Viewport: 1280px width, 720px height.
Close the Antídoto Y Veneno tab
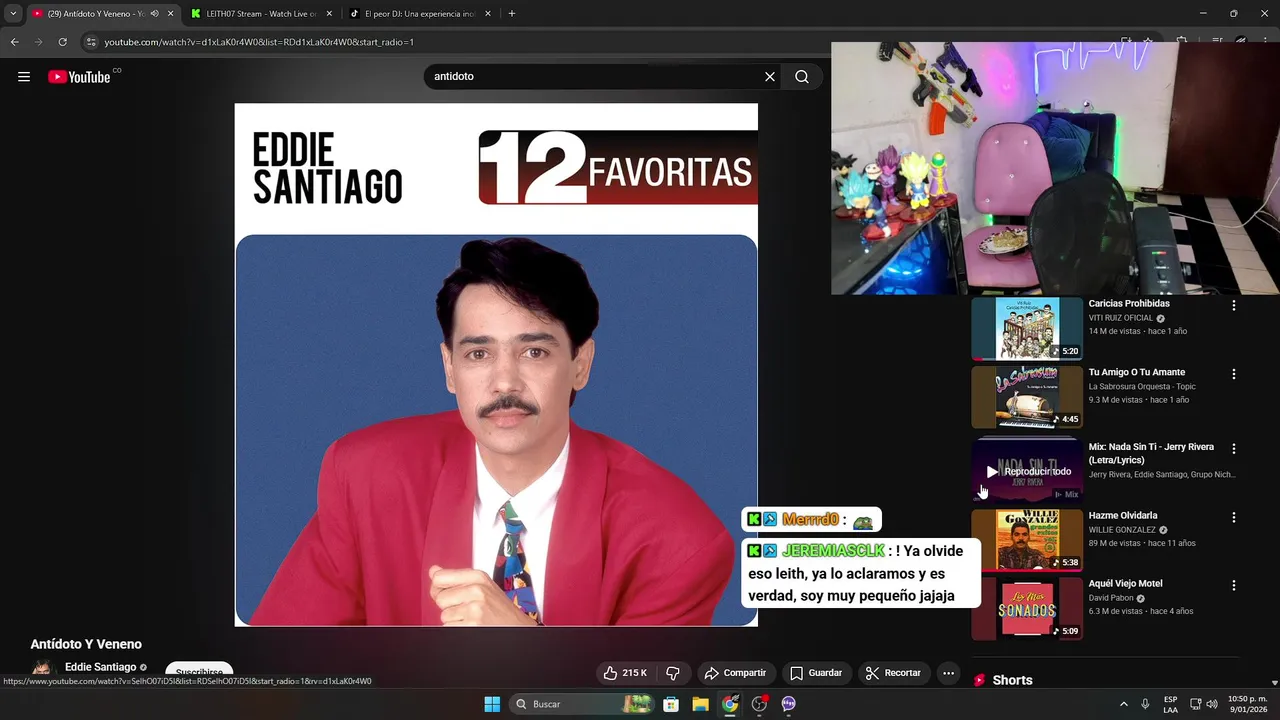[170, 14]
